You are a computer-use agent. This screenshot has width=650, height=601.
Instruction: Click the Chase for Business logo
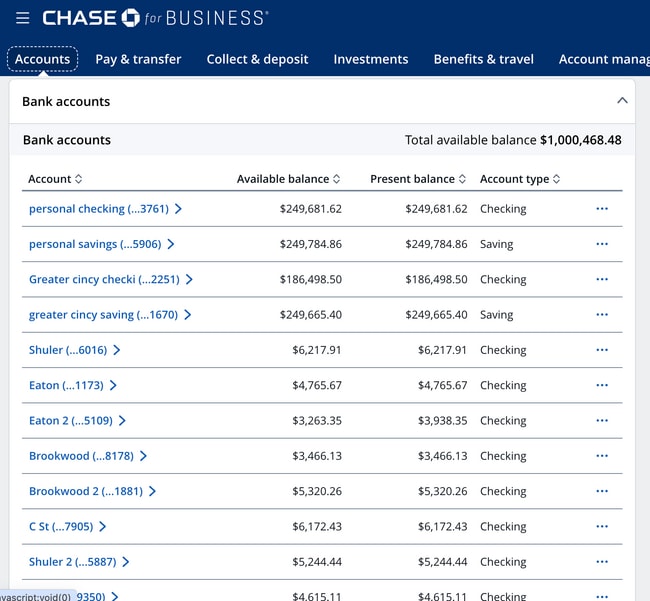pyautogui.click(x=155, y=18)
